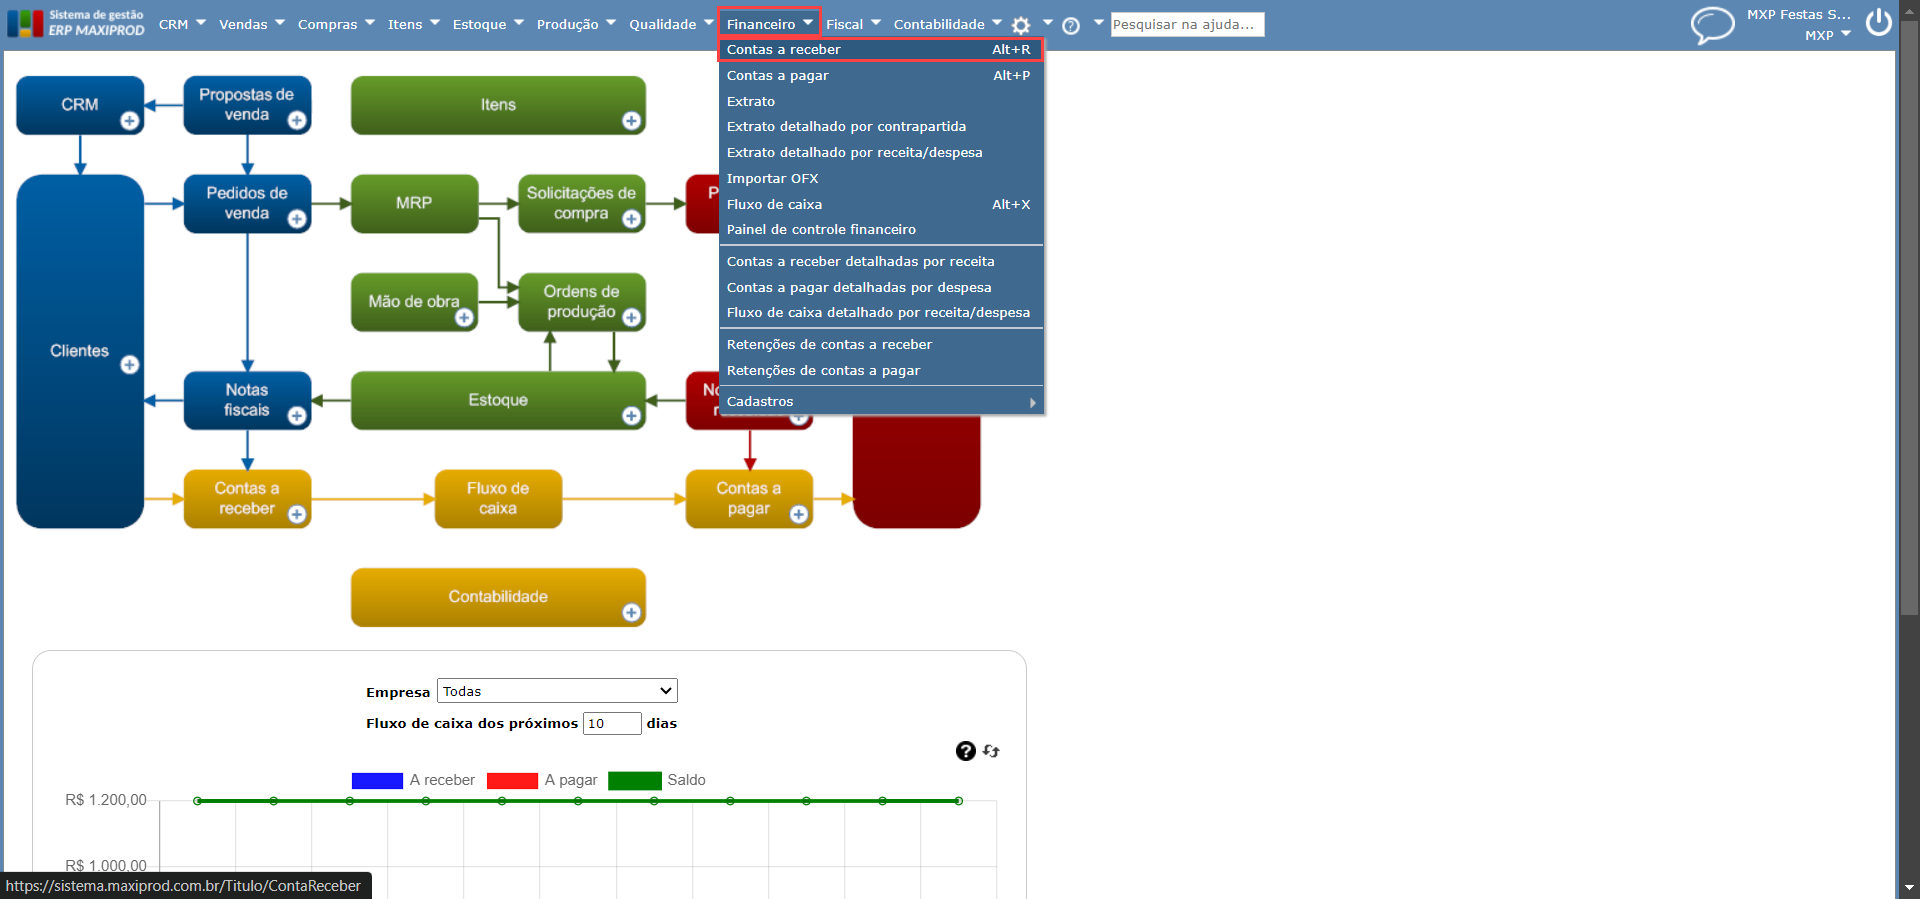Viewport: 1920px width, 899px height.
Task: Click the yellow Contabilidade diagram block
Action: [x=498, y=598]
